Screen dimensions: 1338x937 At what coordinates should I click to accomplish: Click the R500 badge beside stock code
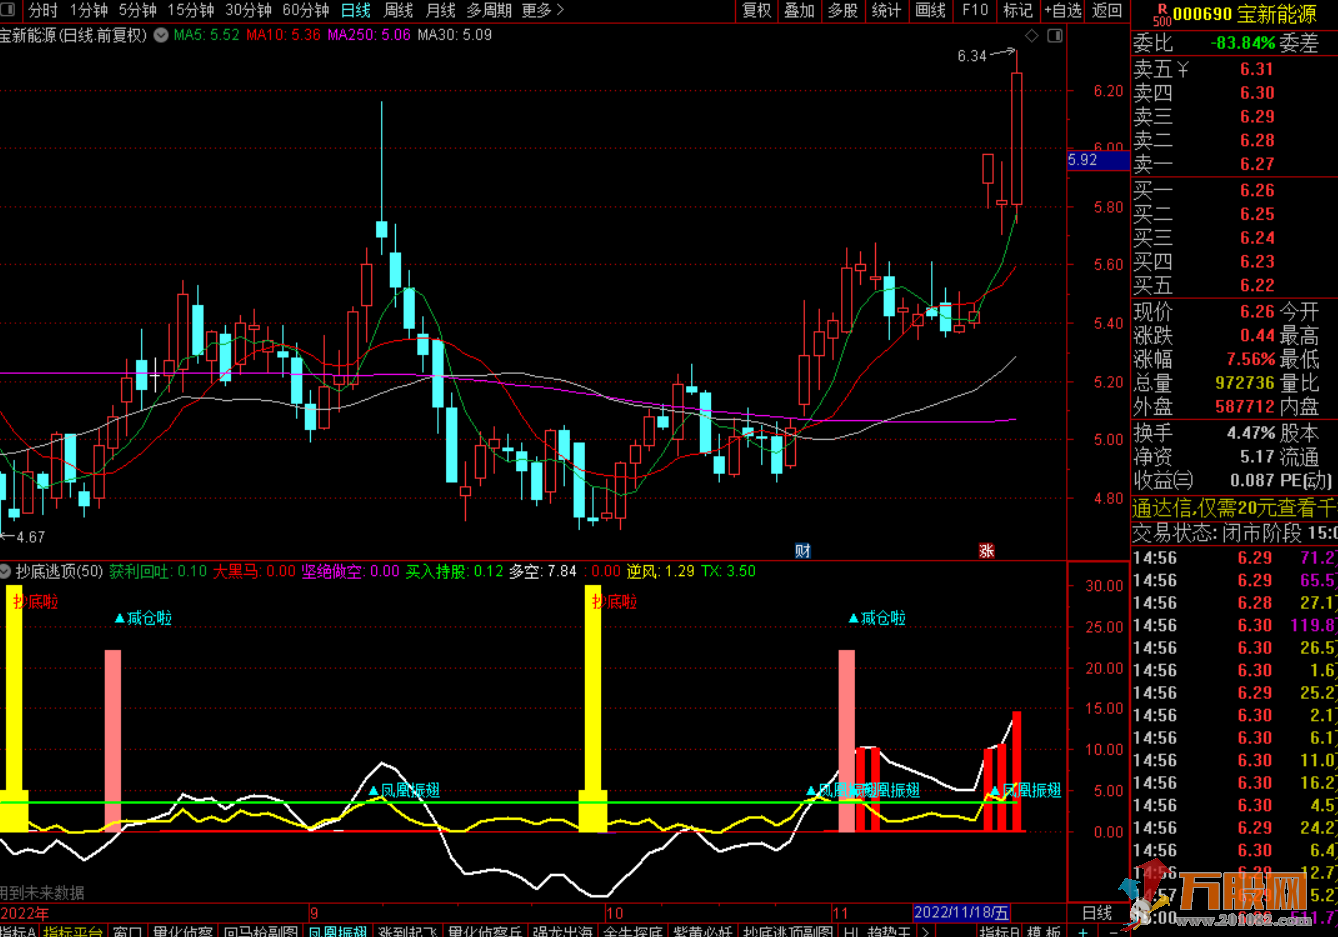(x=1160, y=14)
